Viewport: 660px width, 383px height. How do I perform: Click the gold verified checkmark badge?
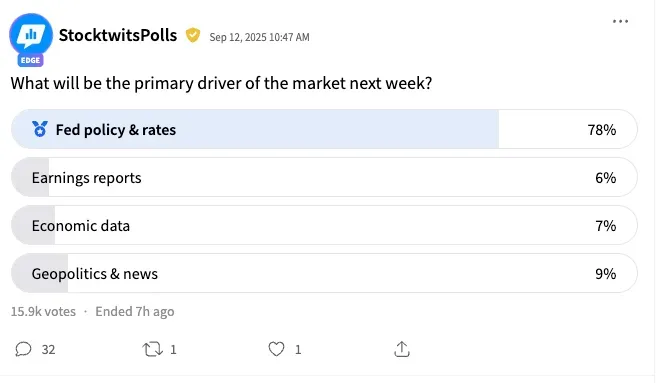(x=193, y=35)
